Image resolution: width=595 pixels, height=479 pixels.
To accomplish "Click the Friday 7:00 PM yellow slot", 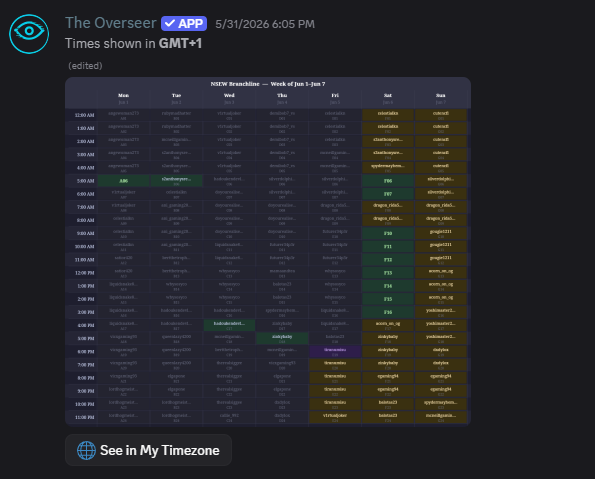I will (335, 365).
